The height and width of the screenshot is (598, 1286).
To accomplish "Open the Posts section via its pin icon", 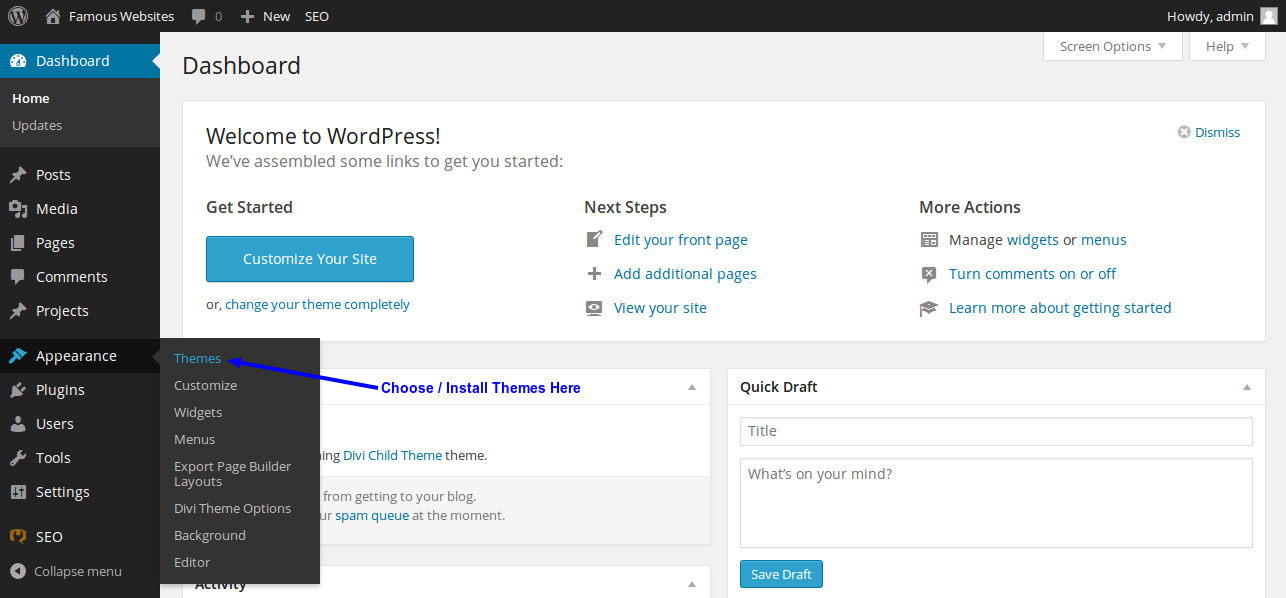I will pyautogui.click(x=21, y=174).
